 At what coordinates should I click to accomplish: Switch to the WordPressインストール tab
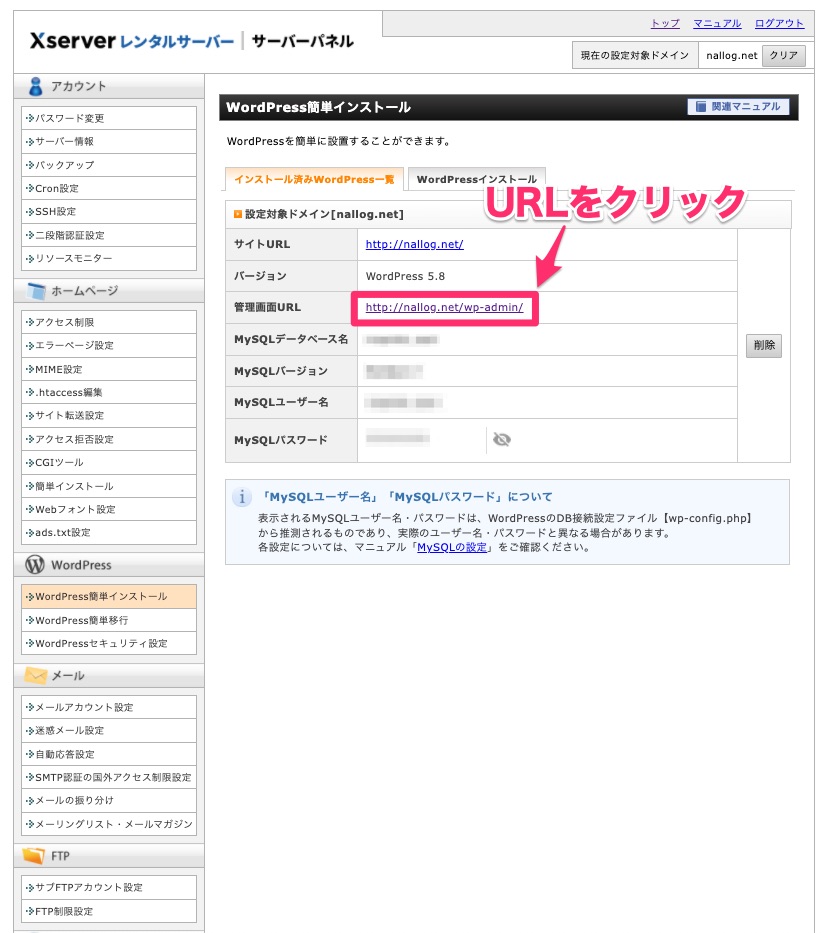[x=476, y=180]
